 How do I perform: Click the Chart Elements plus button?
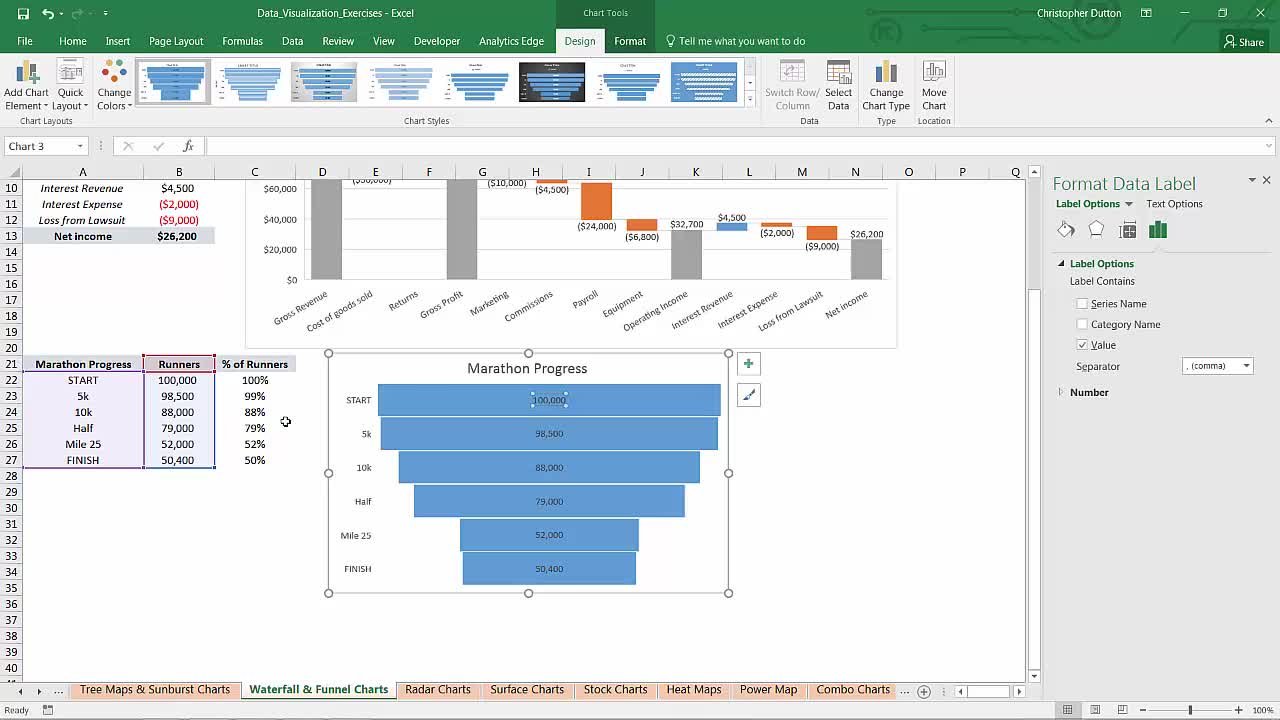click(748, 364)
